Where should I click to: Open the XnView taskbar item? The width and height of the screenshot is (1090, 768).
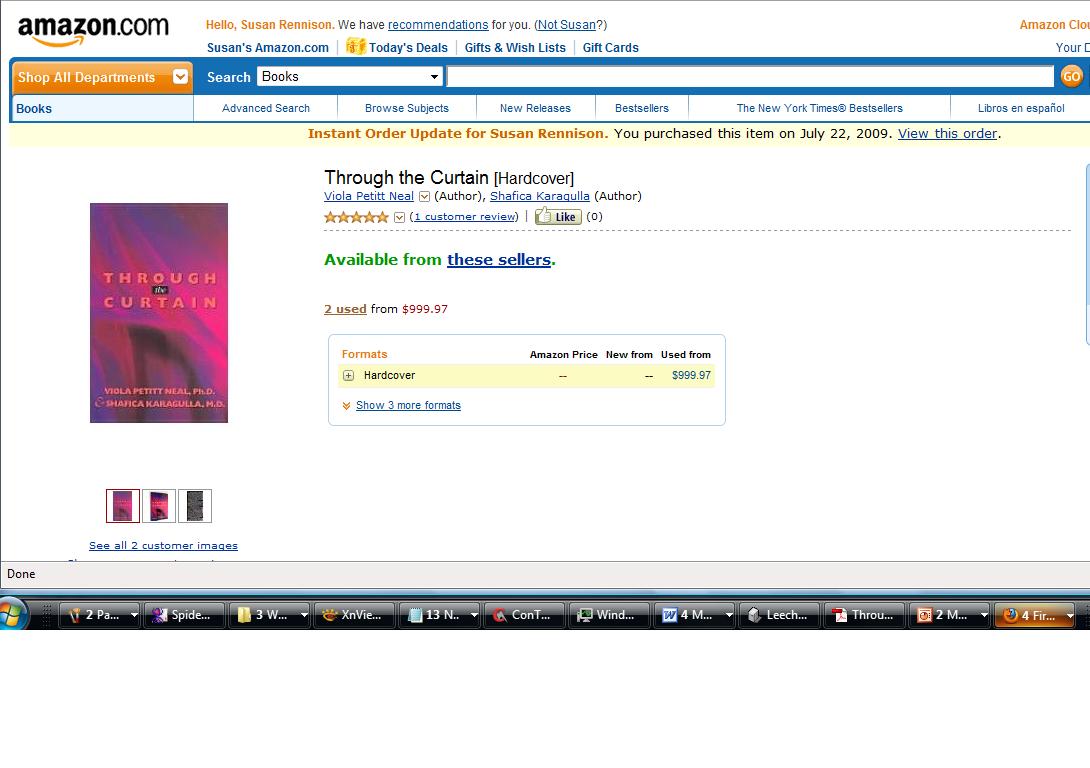coord(355,614)
